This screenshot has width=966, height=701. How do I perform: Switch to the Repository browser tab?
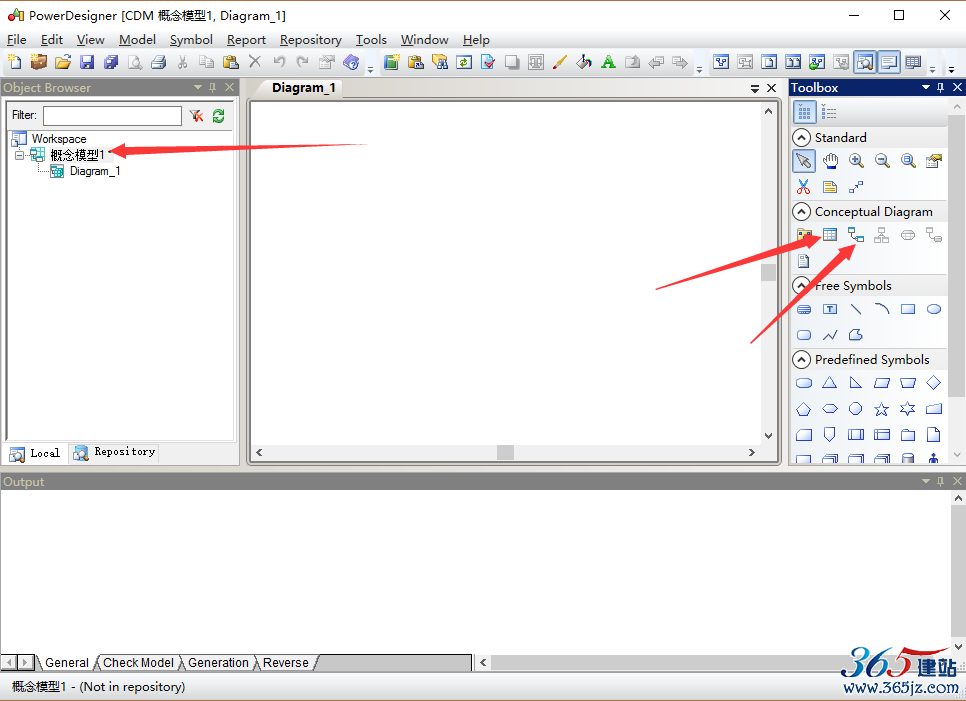tap(115, 452)
